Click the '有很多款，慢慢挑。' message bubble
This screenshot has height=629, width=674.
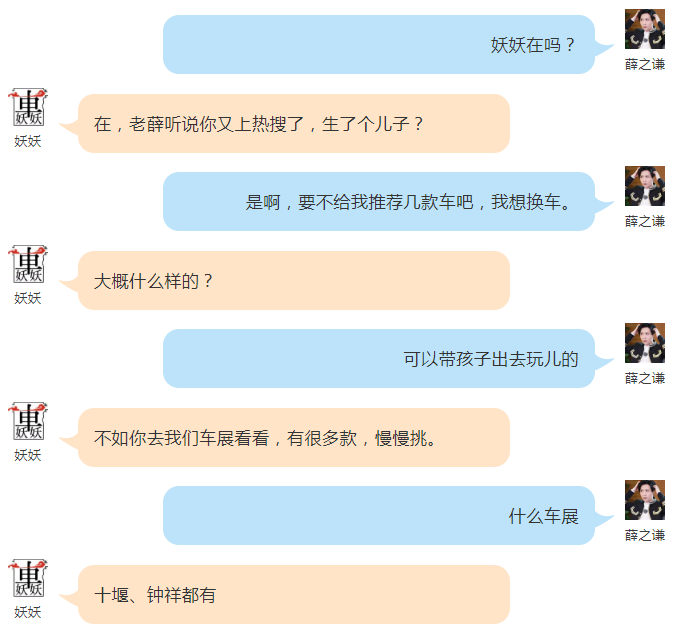click(x=294, y=438)
